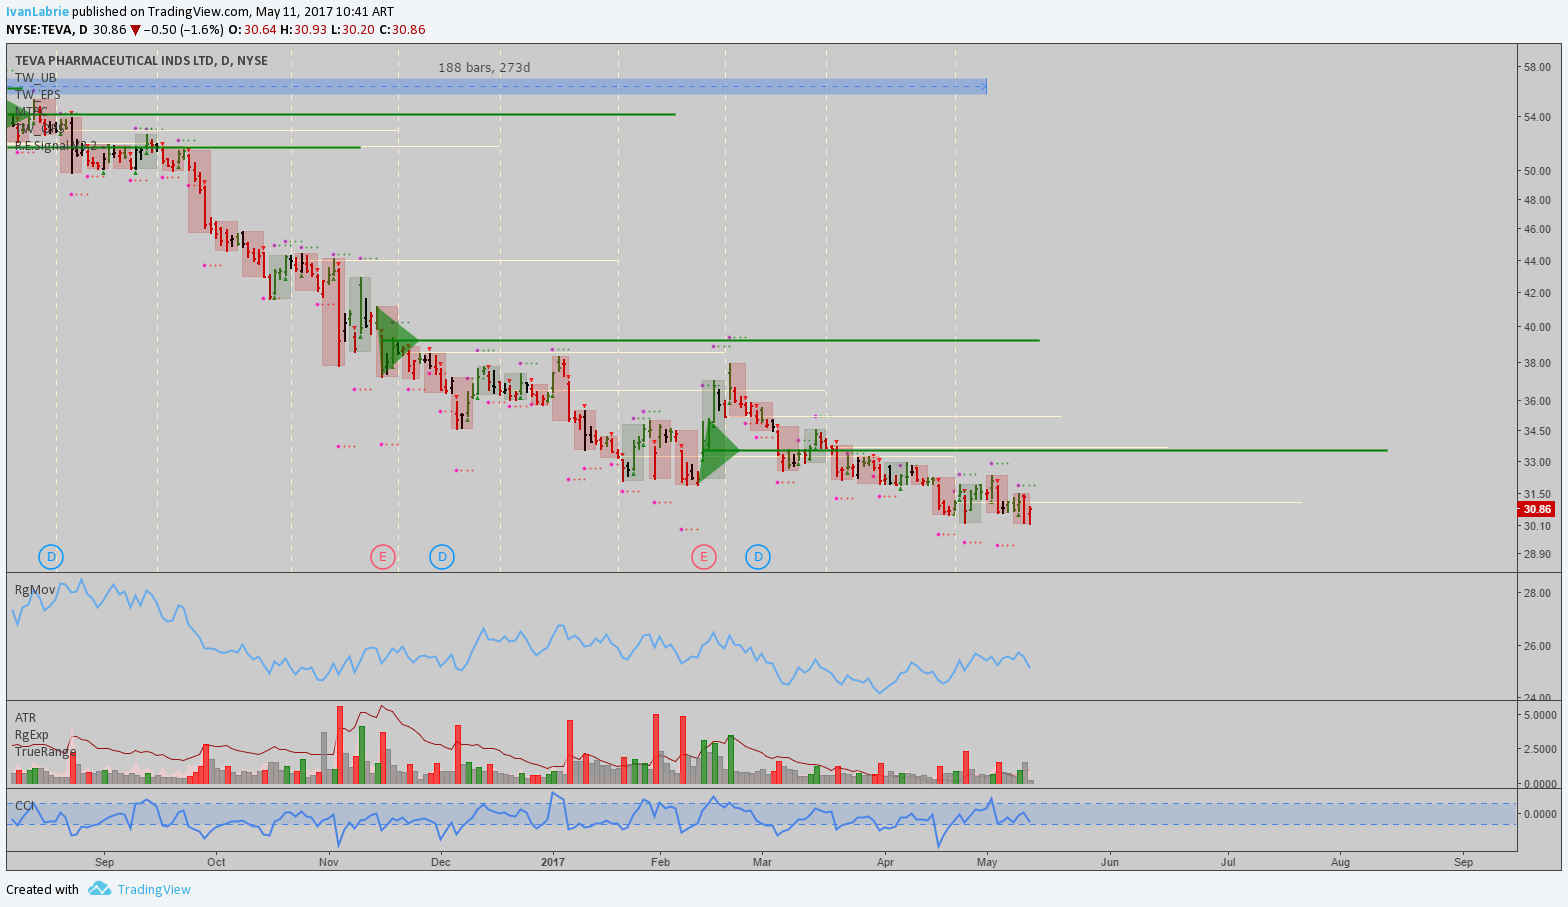Select the D dividend marker near August-September 2016
This screenshot has height=907, width=1568.
tap(51, 557)
